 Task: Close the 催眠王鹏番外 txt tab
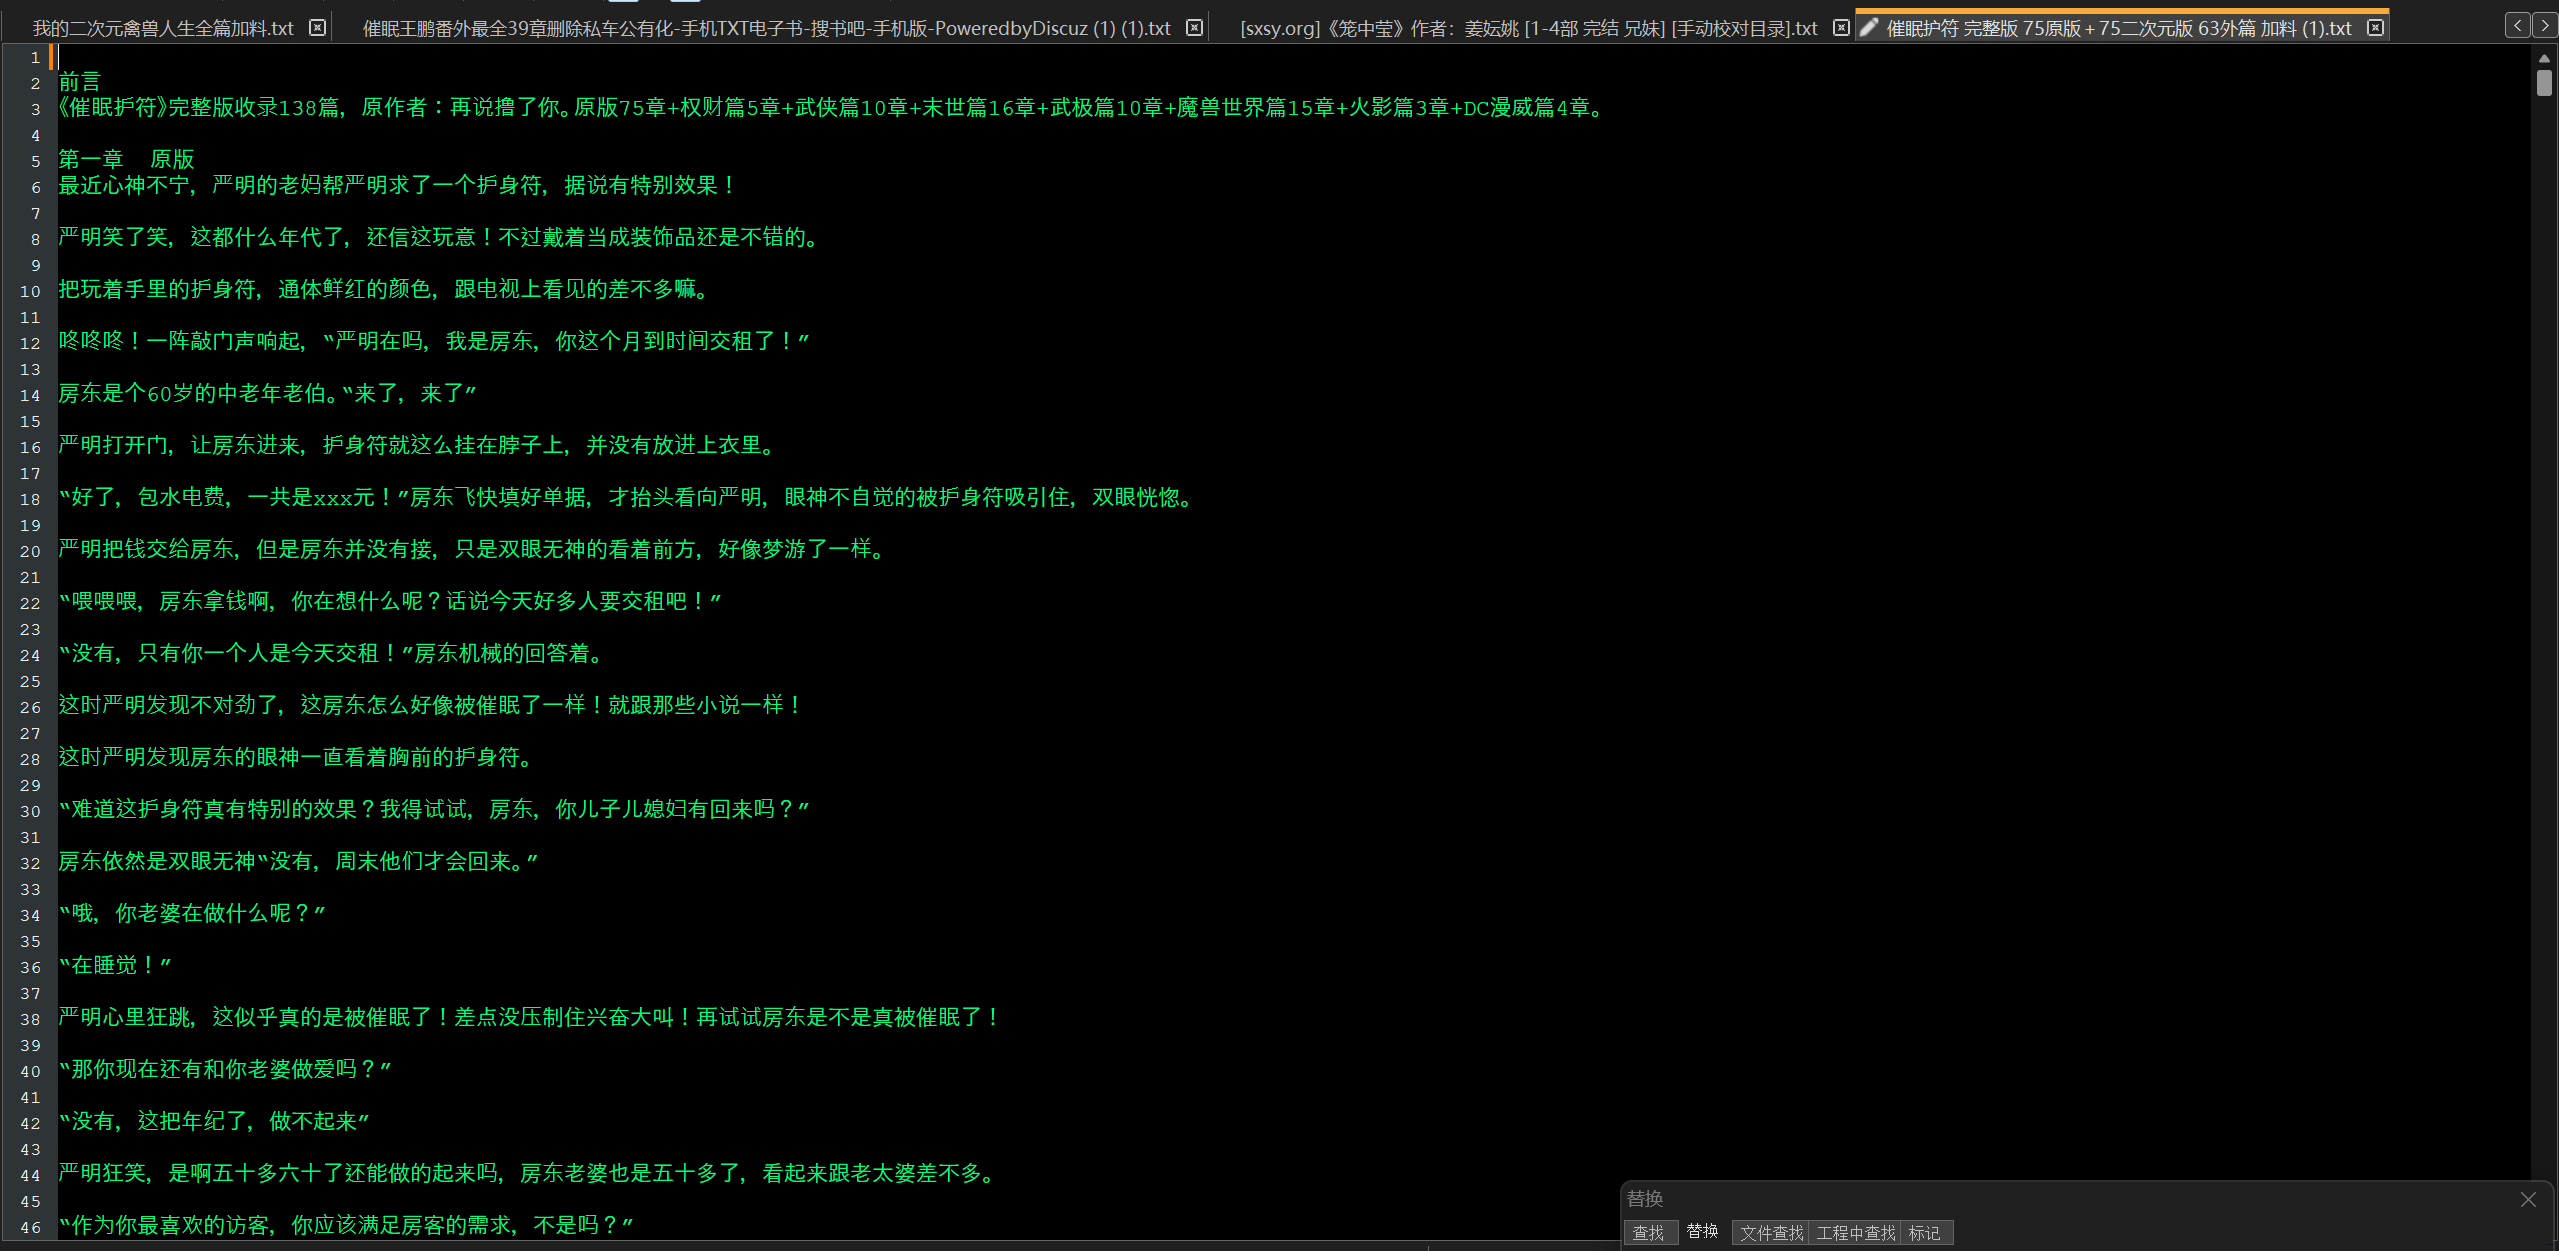click(x=1194, y=28)
